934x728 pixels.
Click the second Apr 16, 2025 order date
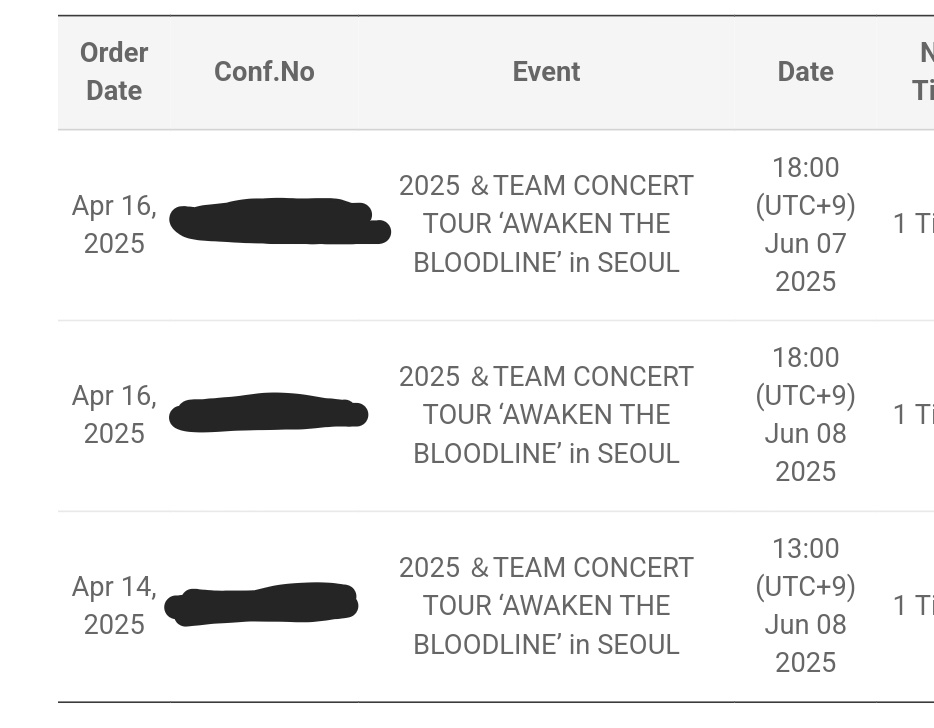point(114,415)
